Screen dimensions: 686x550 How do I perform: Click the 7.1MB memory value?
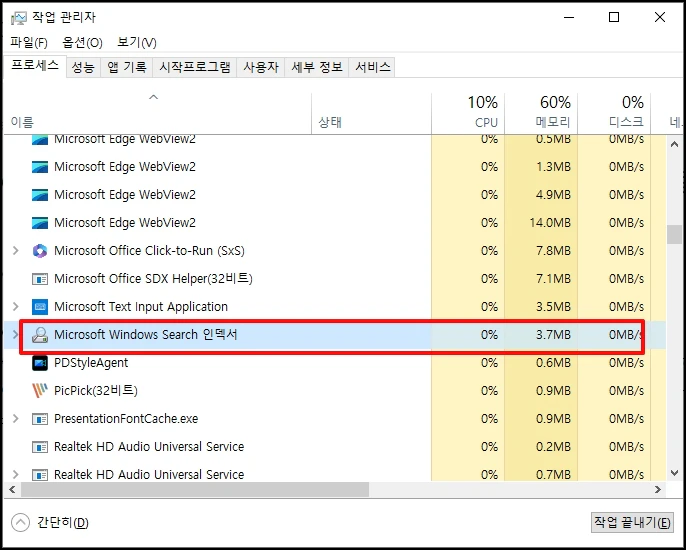click(553, 279)
